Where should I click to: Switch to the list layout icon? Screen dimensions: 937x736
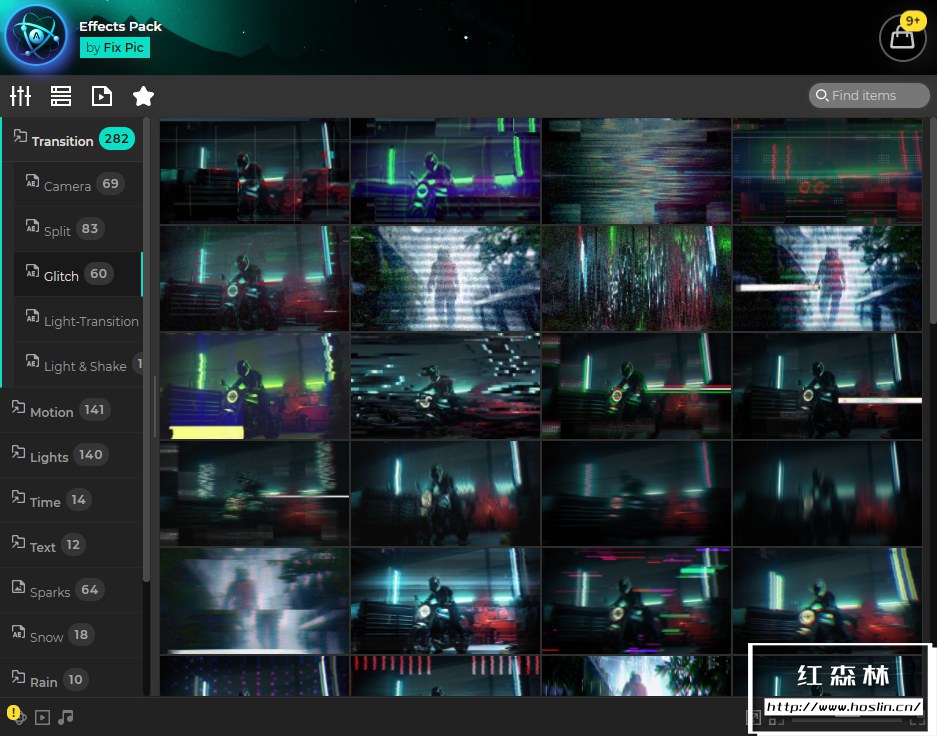click(61, 96)
